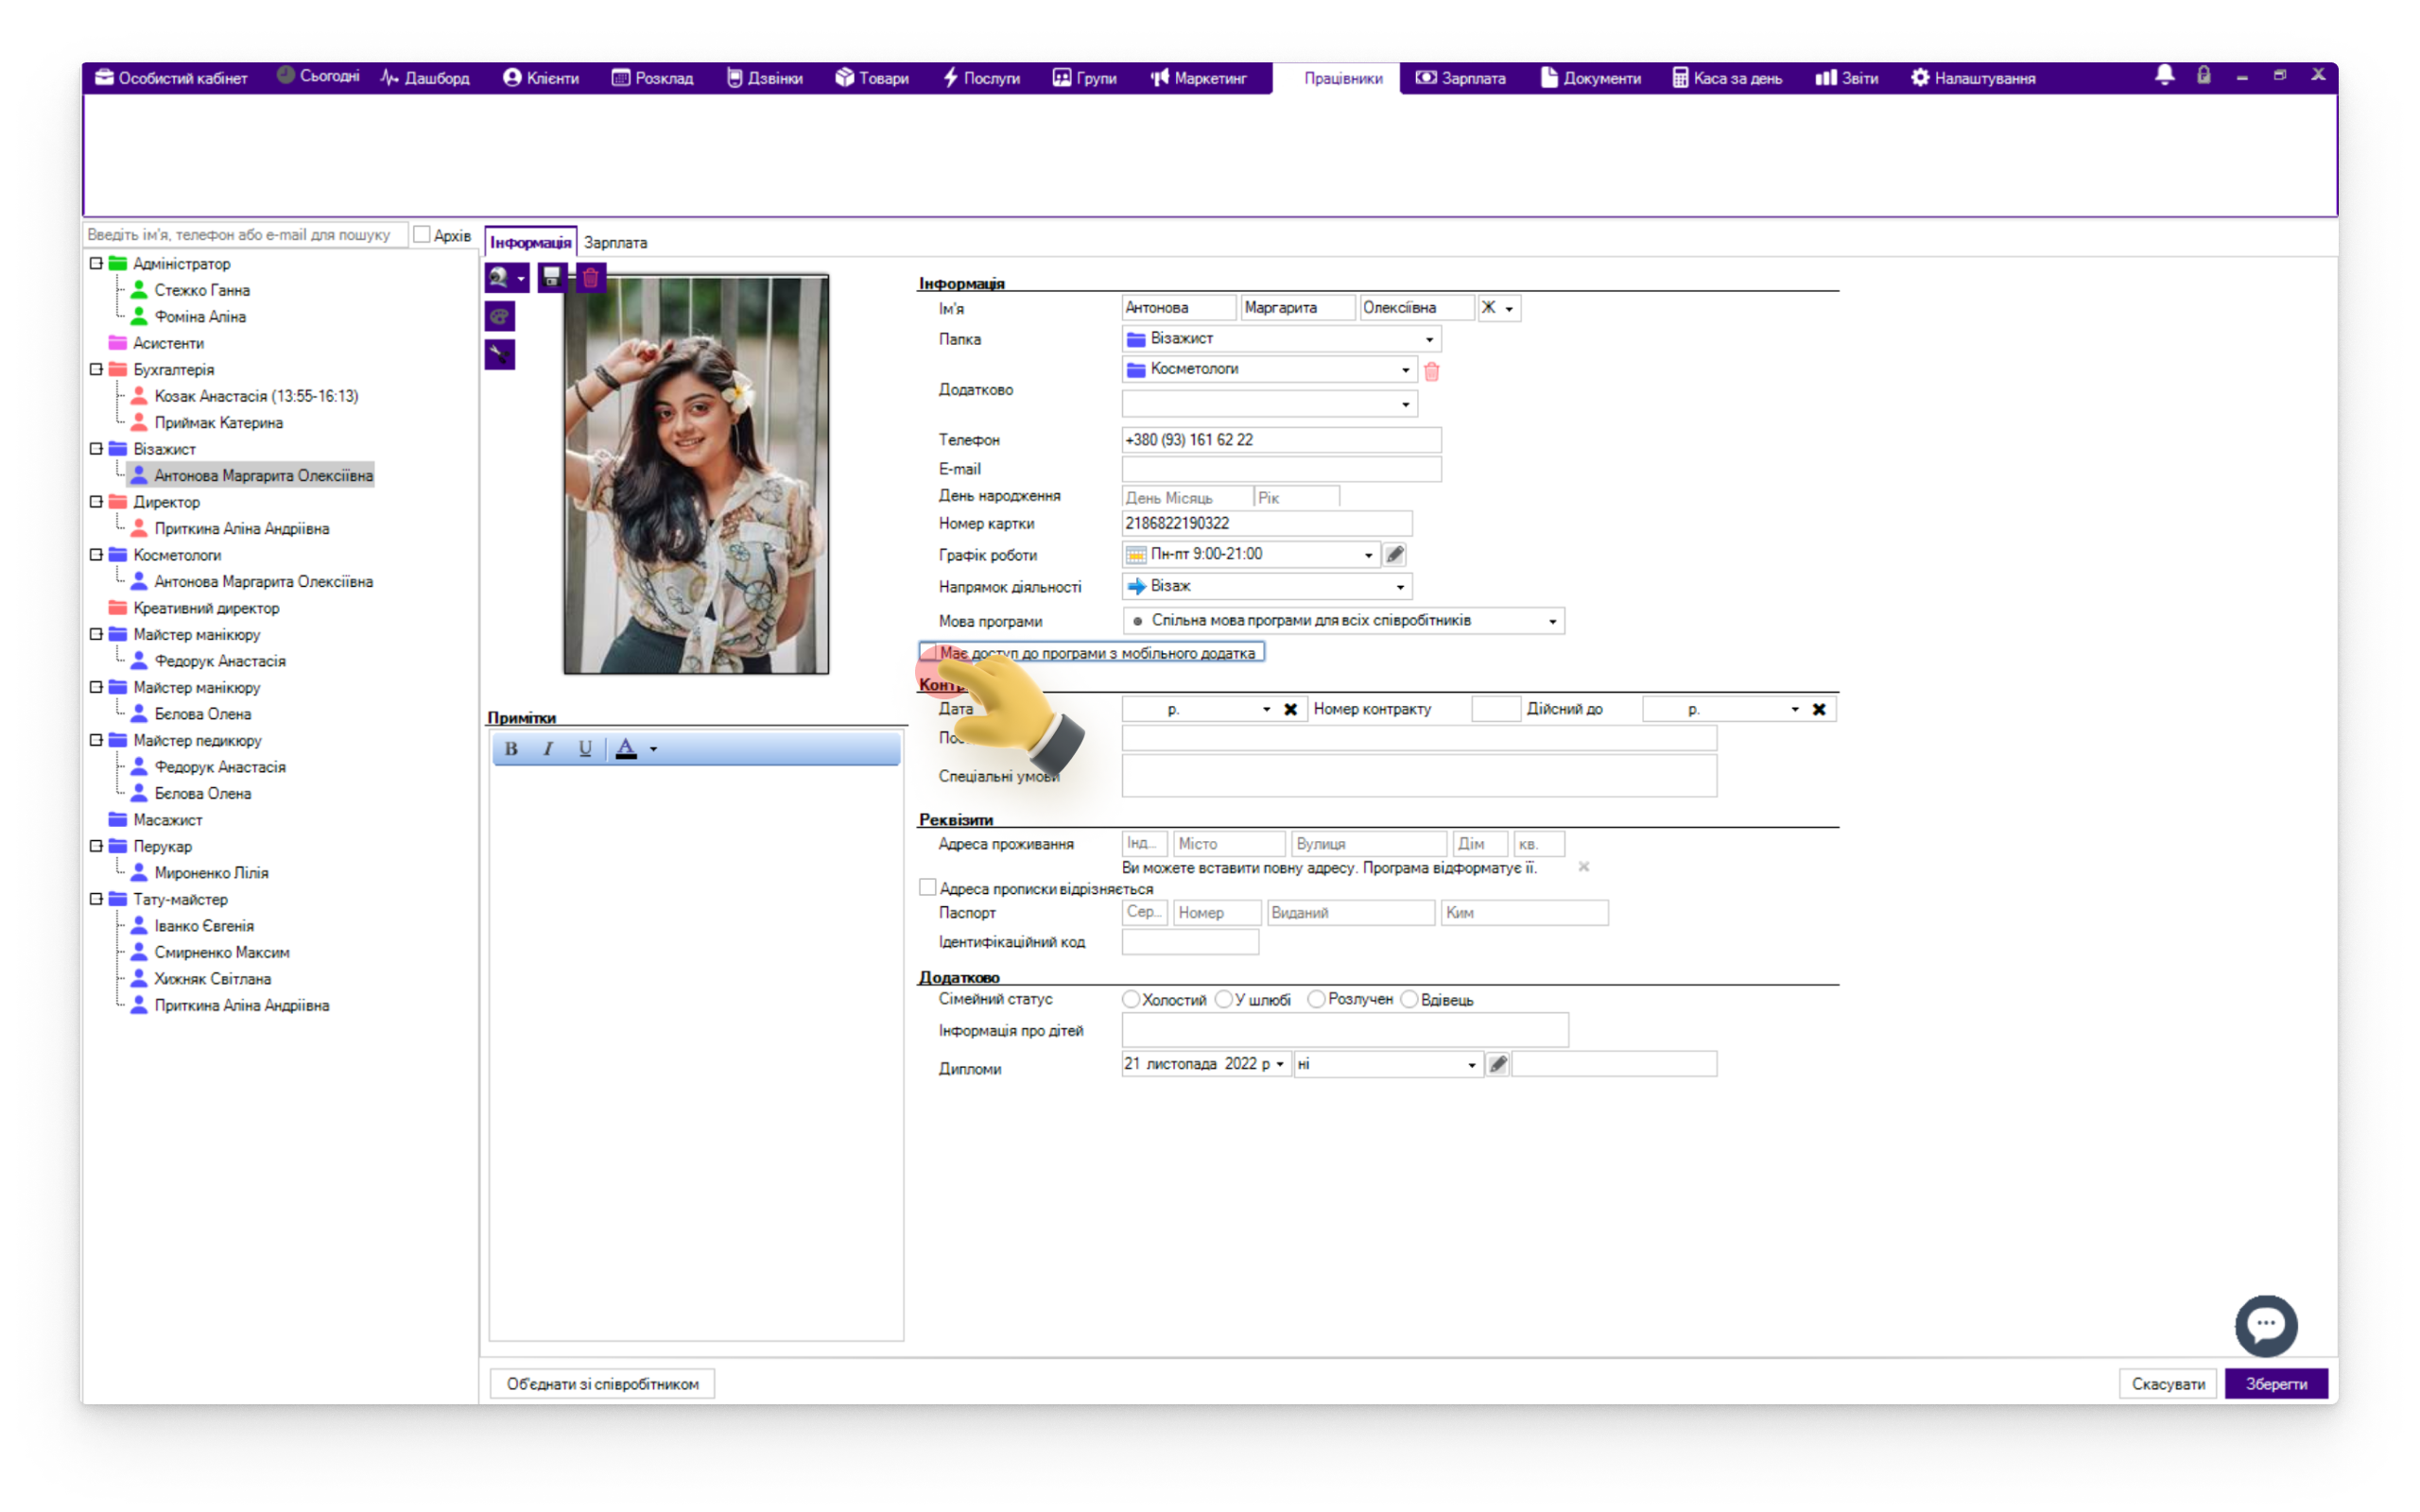This screenshot has height=1512, width=2420.
Task: Select employee Смирненко Максим
Action: (222, 953)
